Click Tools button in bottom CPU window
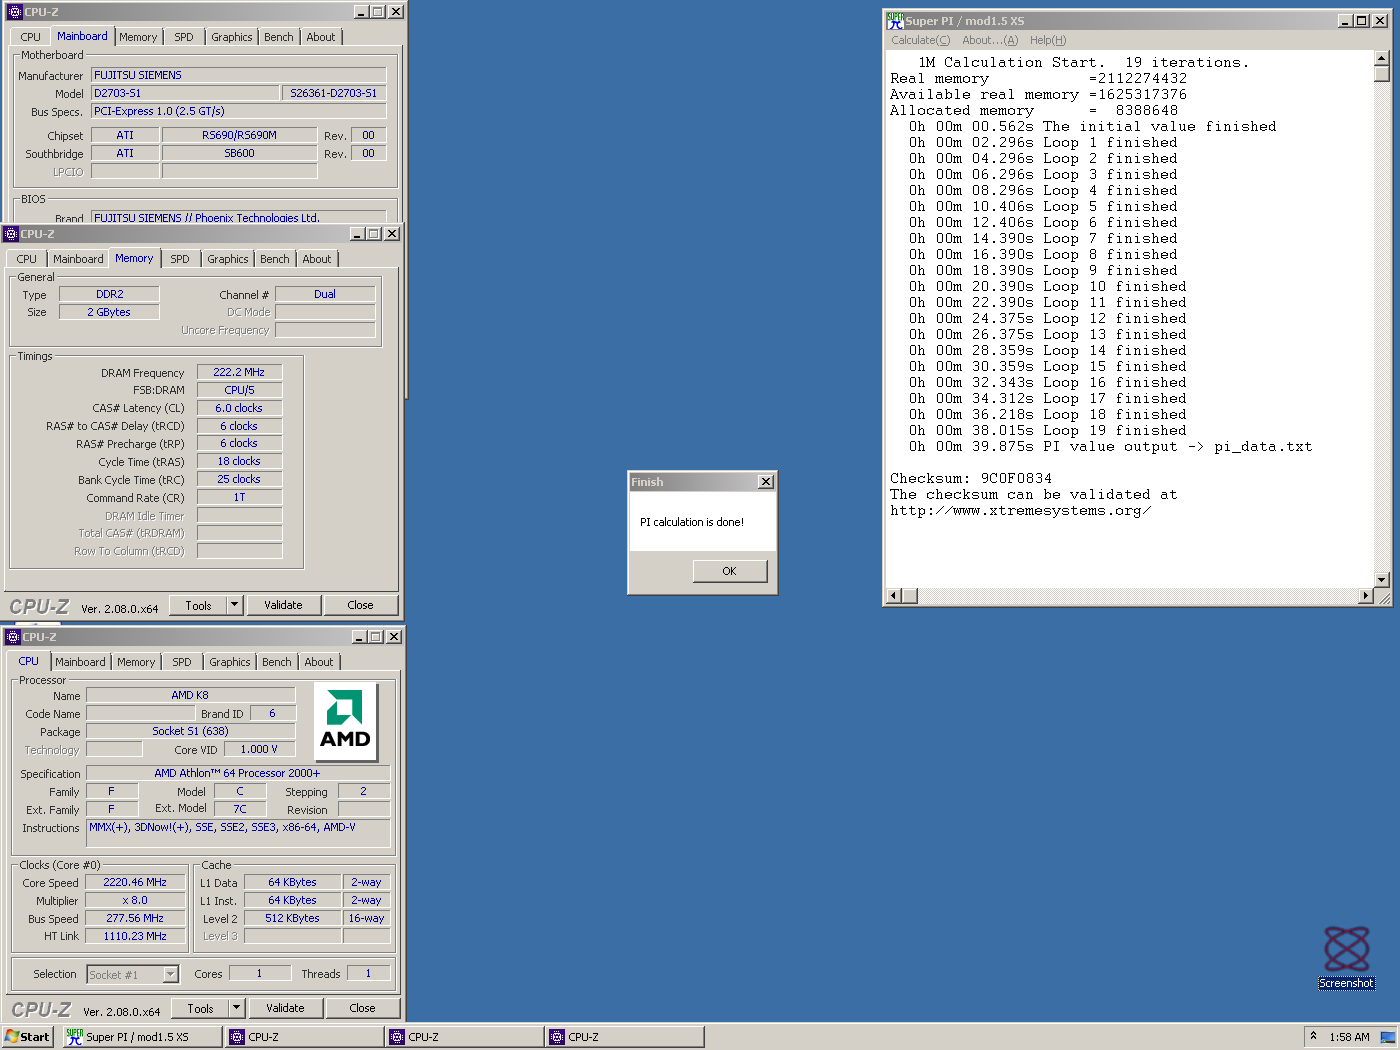This screenshot has height=1050, width=1400. click(200, 1008)
